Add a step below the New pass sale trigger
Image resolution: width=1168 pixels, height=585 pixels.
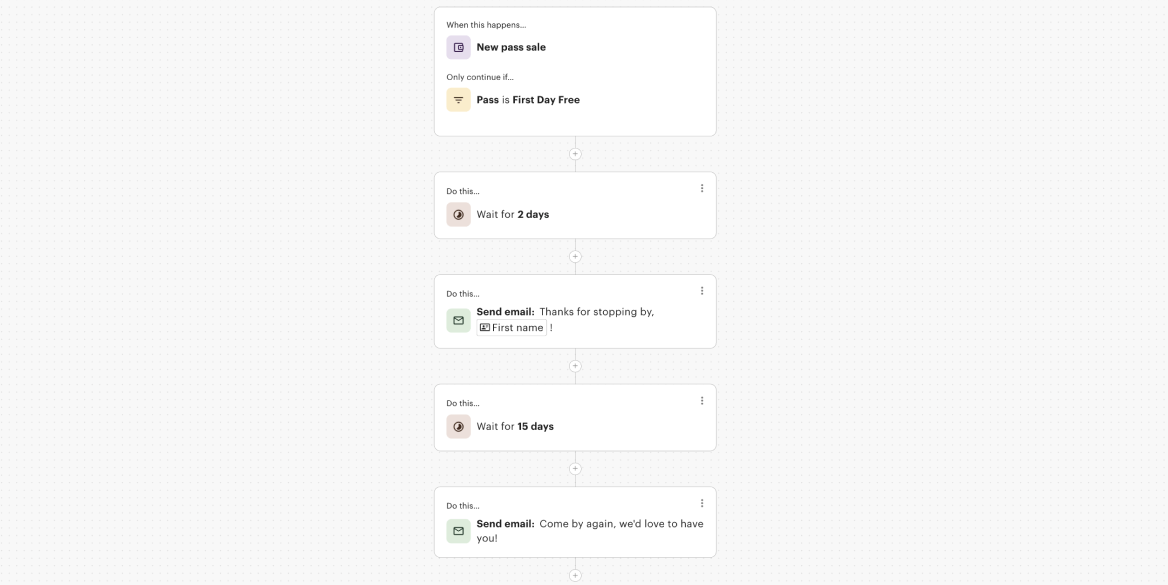click(575, 154)
